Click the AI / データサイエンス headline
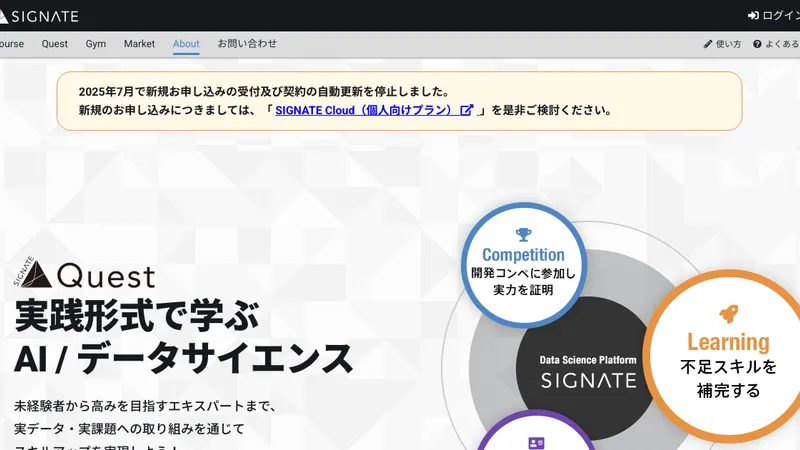The image size is (800, 450). click(x=183, y=358)
